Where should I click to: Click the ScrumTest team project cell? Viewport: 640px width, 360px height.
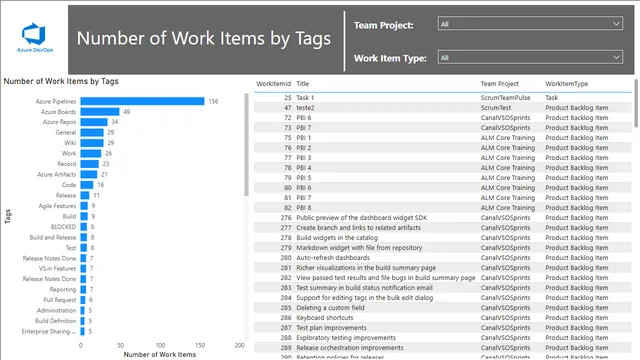point(496,108)
